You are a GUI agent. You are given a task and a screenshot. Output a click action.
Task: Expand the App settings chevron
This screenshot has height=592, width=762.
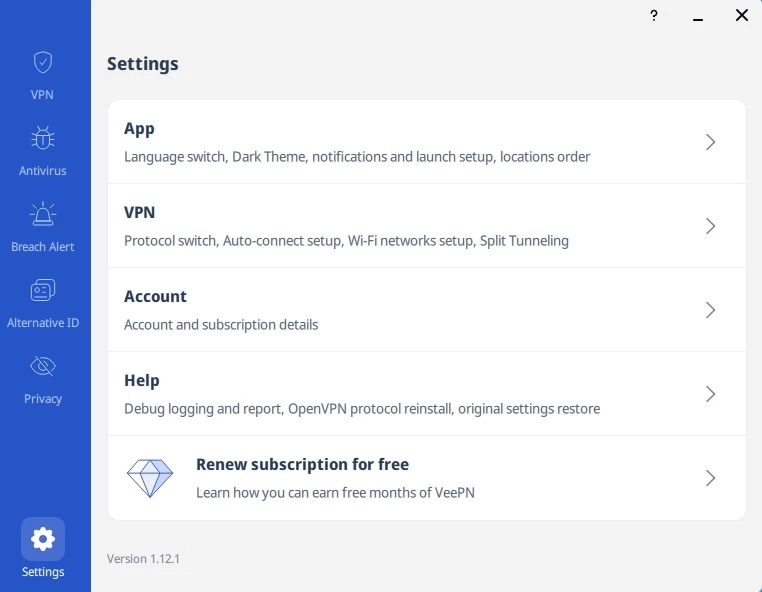pyautogui.click(x=711, y=142)
